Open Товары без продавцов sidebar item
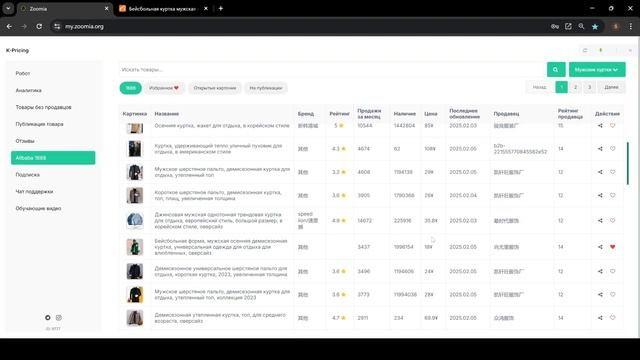 (53, 107)
